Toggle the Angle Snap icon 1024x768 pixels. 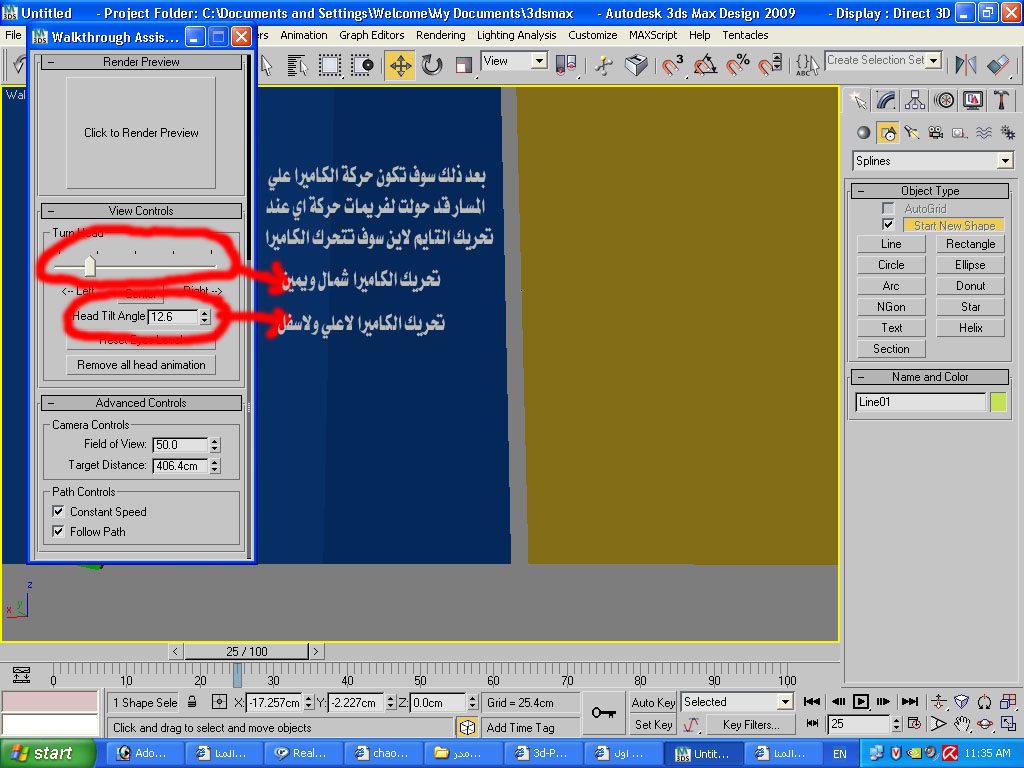coord(705,65)
